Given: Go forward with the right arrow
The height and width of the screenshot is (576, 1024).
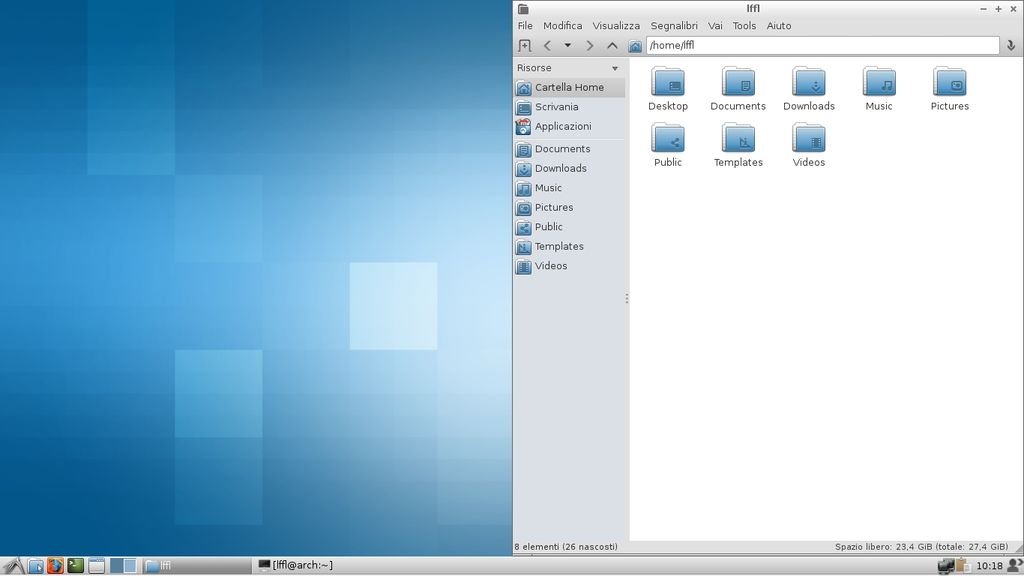Looking at the screenshot, I should click(x=589, y=46).
